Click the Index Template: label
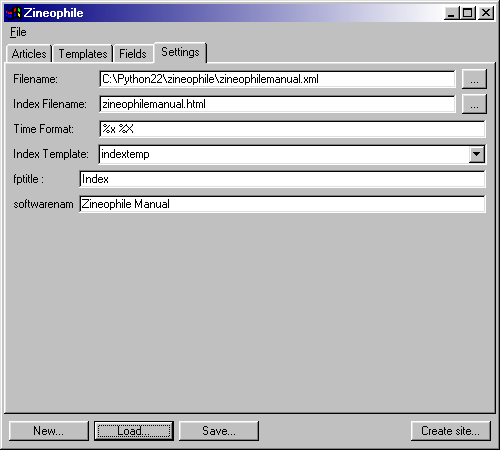This screenshot has height=450, width=500. (51, 154)
